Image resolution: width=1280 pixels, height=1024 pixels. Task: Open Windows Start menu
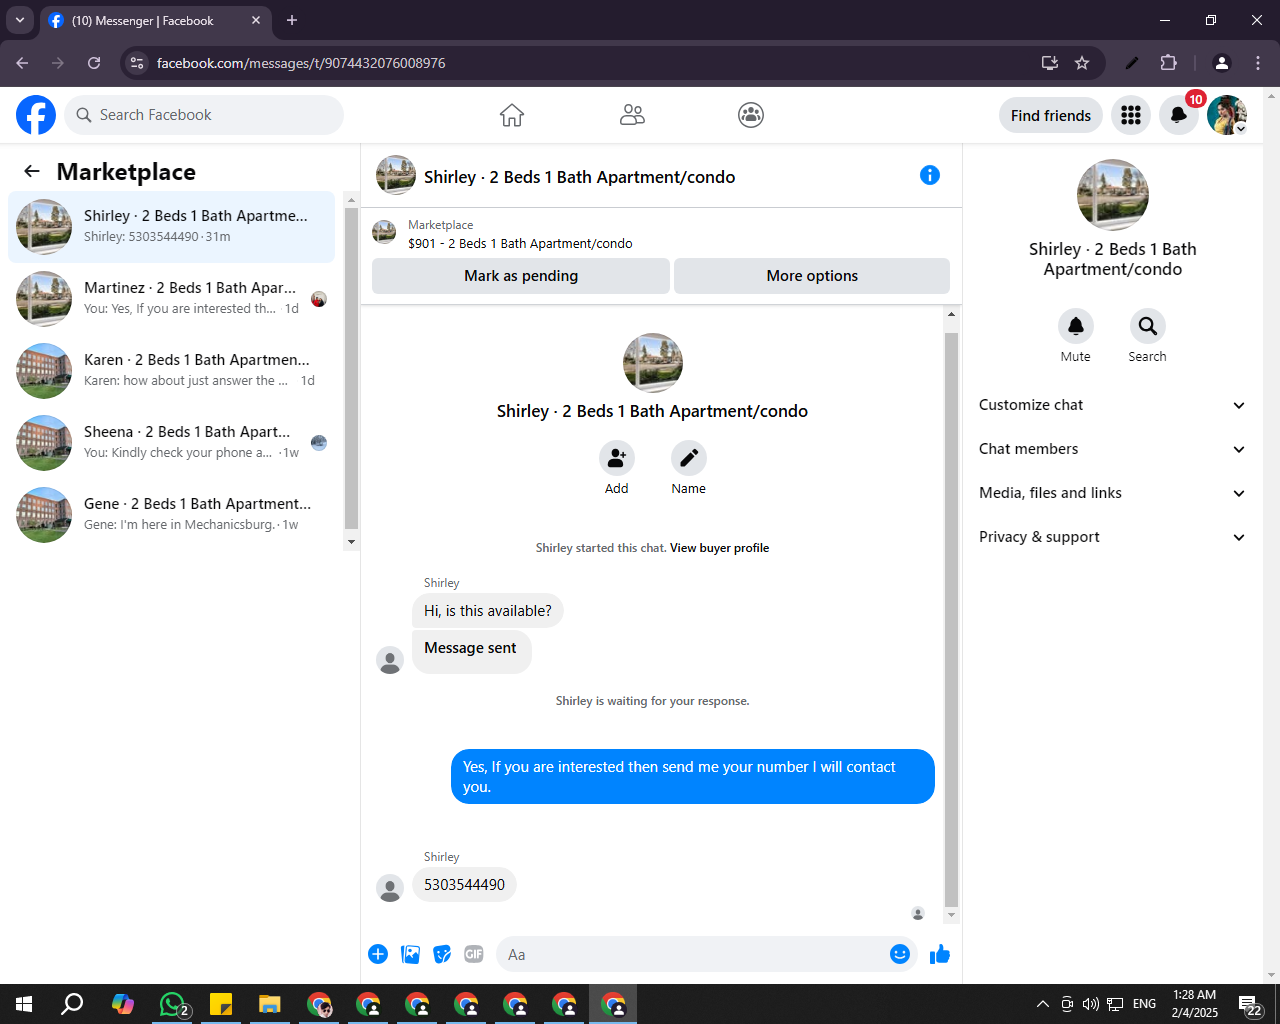(24, 1004)
